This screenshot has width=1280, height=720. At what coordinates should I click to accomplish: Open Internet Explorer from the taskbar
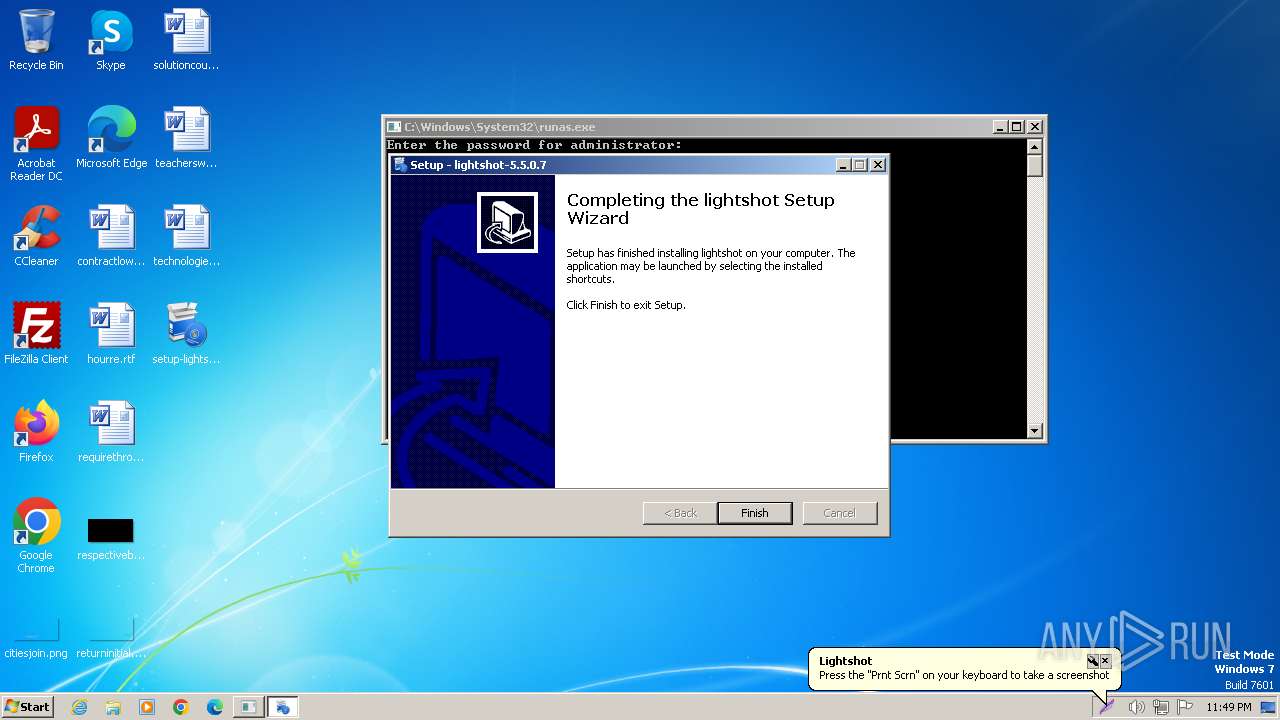pos(80,707)
